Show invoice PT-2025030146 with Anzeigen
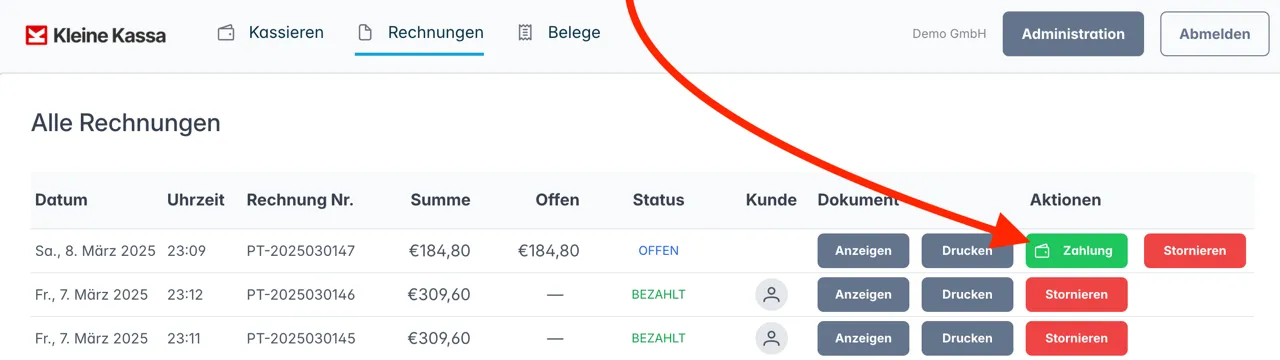The width and height of the screenshot is (1280, 360). tap(863, 295)
